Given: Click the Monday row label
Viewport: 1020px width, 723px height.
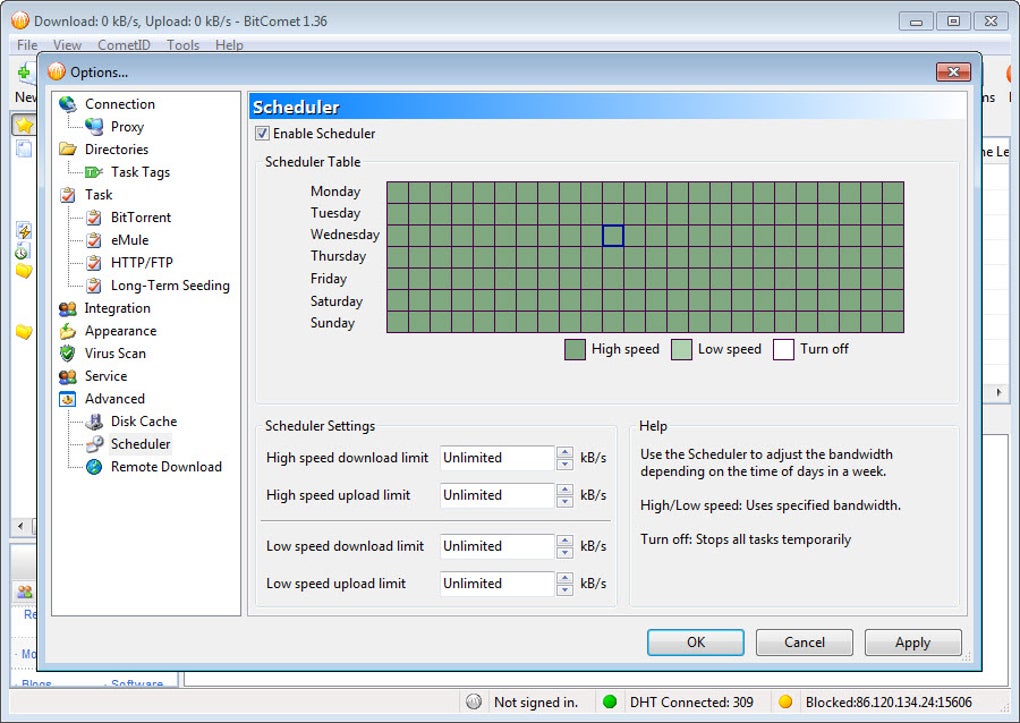Looking at the screenshot, I should [x=336, y=191].
